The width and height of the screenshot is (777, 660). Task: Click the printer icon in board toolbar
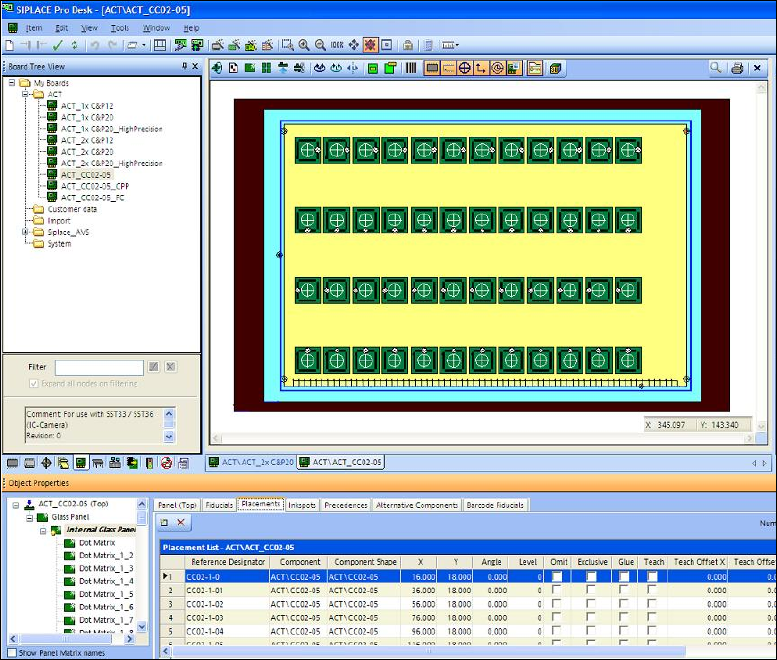tap(737, 68)
